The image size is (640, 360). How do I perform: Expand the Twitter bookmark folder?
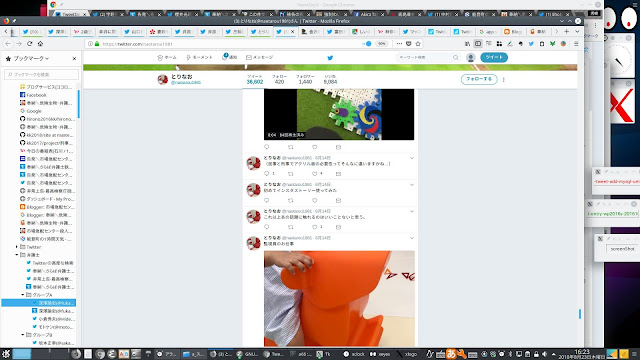coord(17,247)
